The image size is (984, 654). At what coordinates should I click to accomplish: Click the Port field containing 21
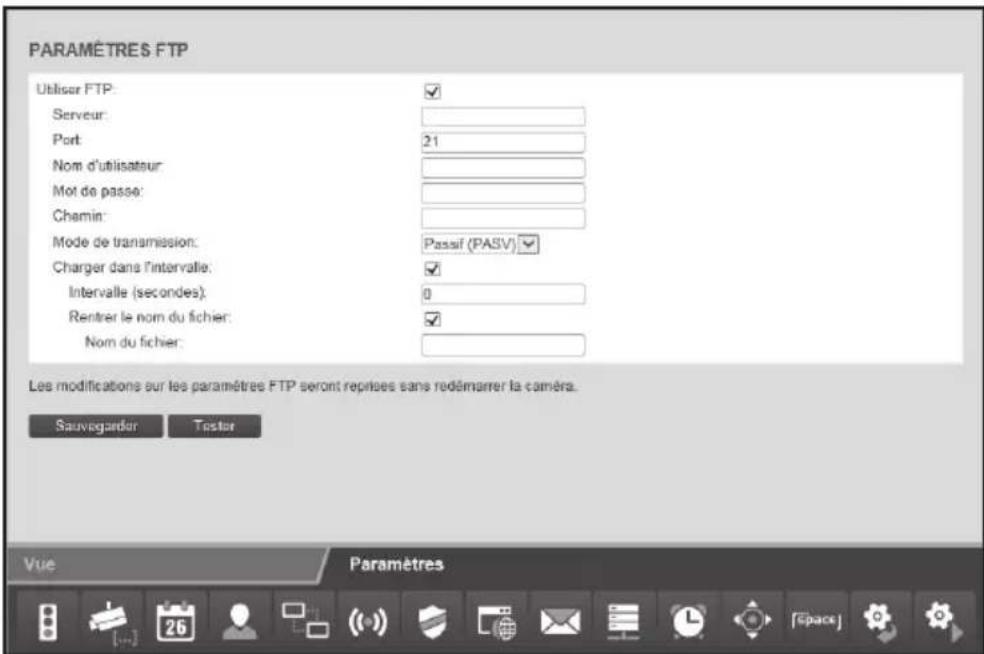coord(503,142)
